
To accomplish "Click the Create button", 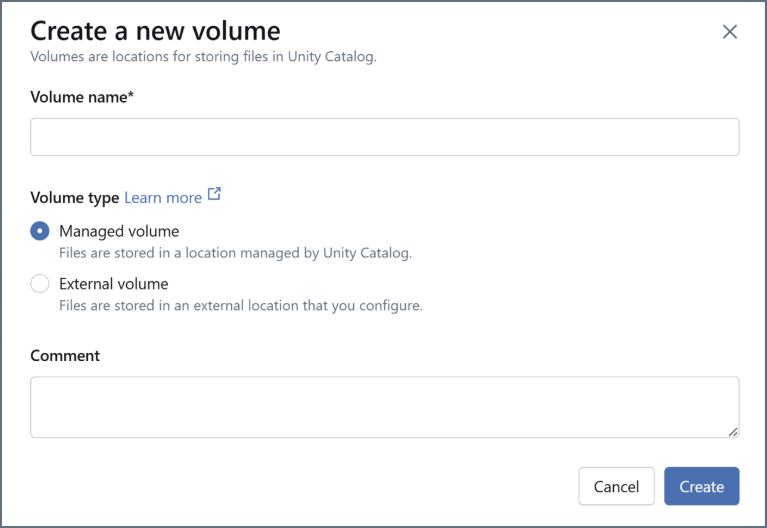I will tap(701, 486).
